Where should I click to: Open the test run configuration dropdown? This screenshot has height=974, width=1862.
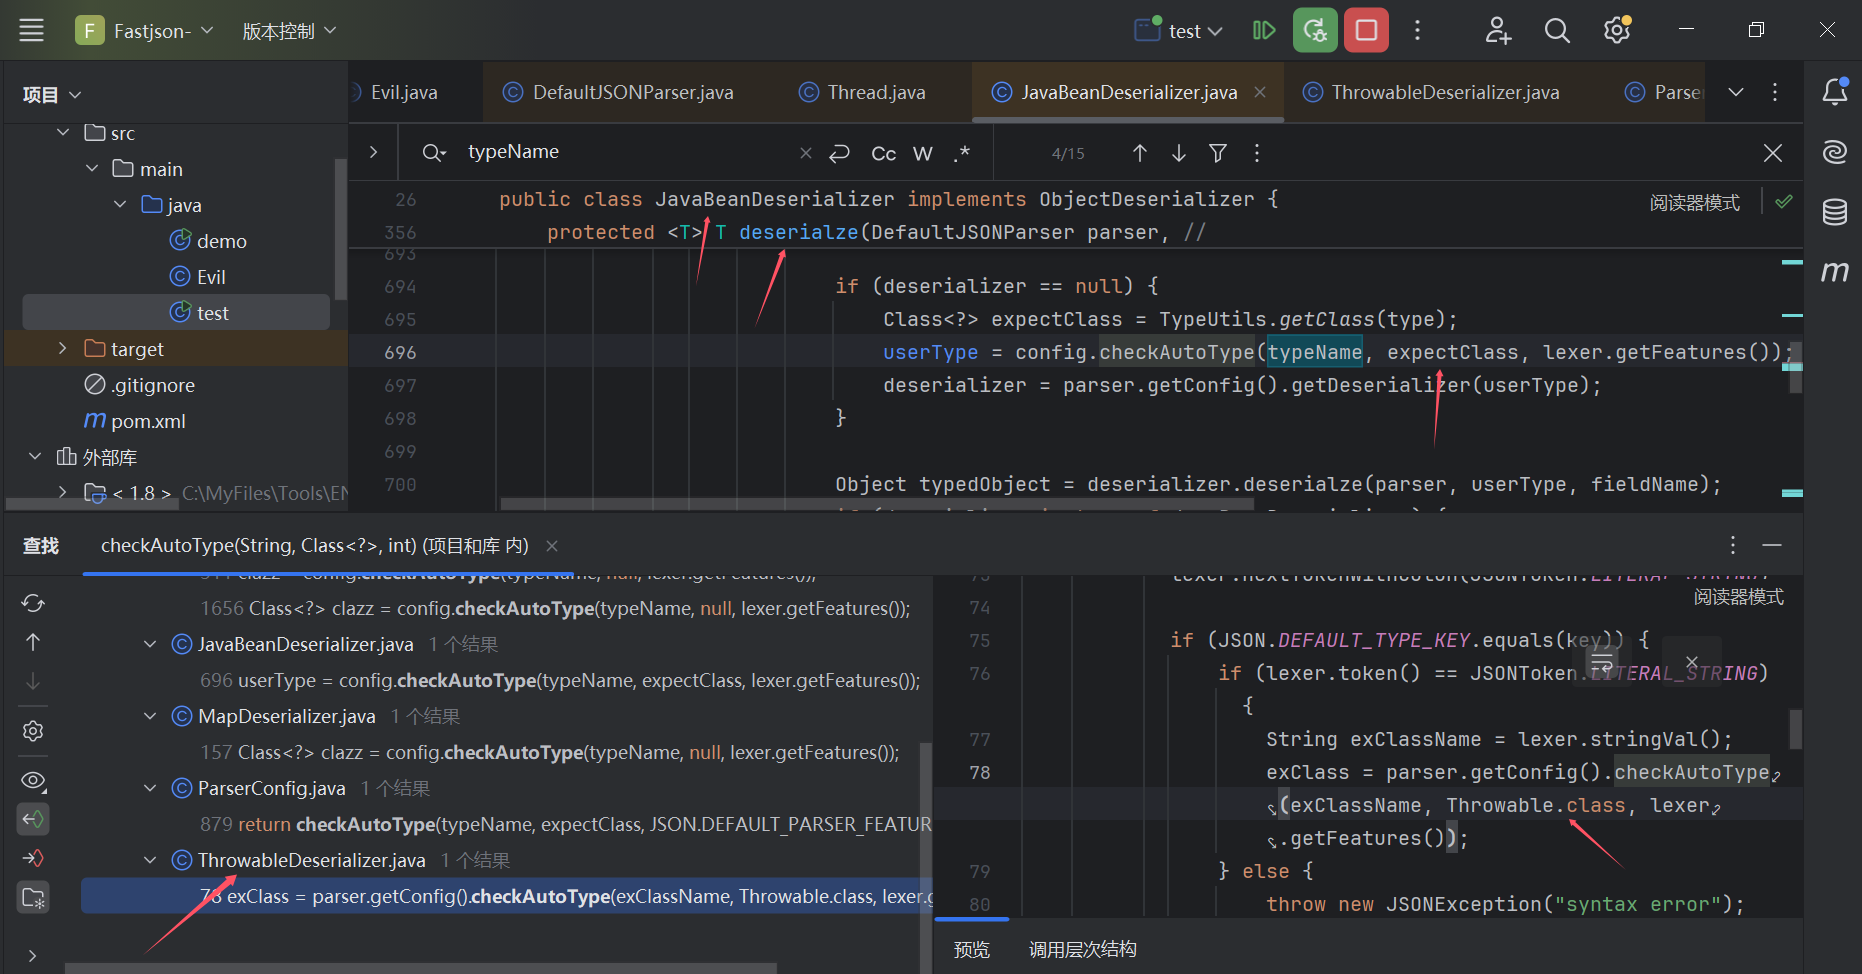(x=1180, y=31)
